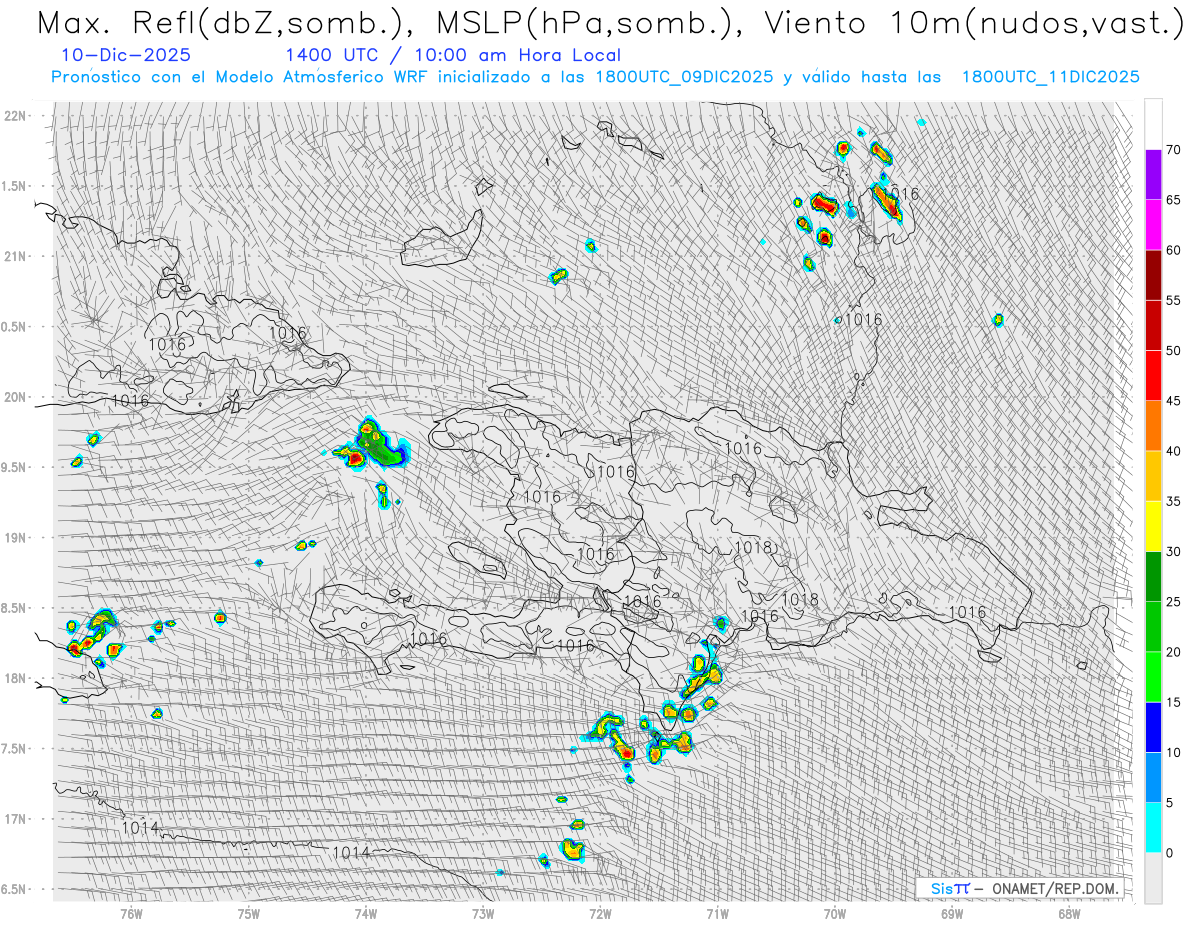Image resolution: width=1200 pixels, height=927 pixels.
Task: Click the '50' value on the color scale
Action: (1173, 351)
